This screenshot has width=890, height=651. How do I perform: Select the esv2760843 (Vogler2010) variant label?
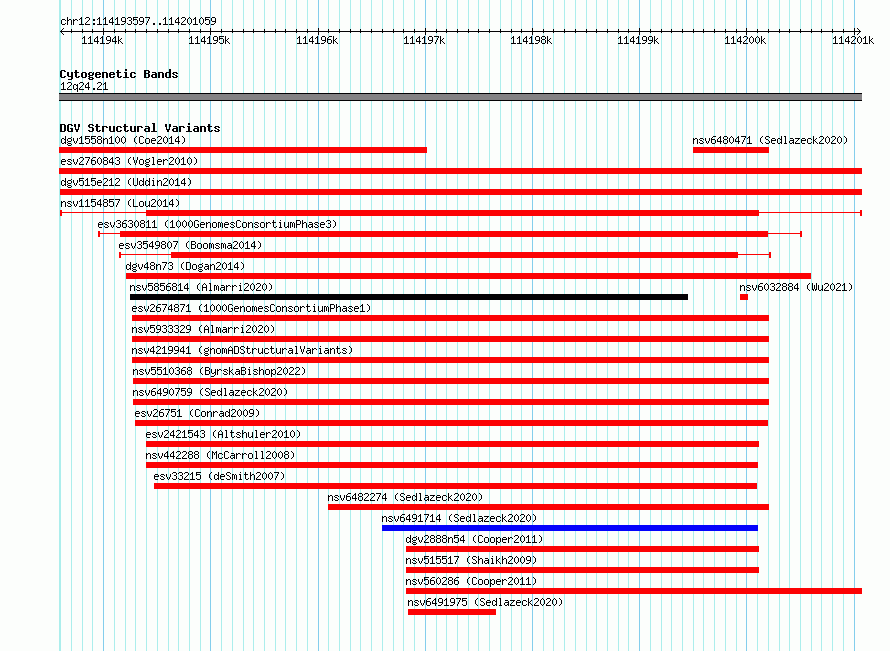tap(129, 161)
